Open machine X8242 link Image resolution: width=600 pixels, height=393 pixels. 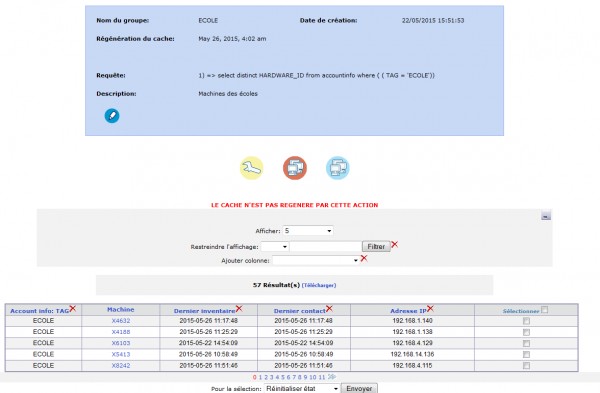(x=121, y=365)
